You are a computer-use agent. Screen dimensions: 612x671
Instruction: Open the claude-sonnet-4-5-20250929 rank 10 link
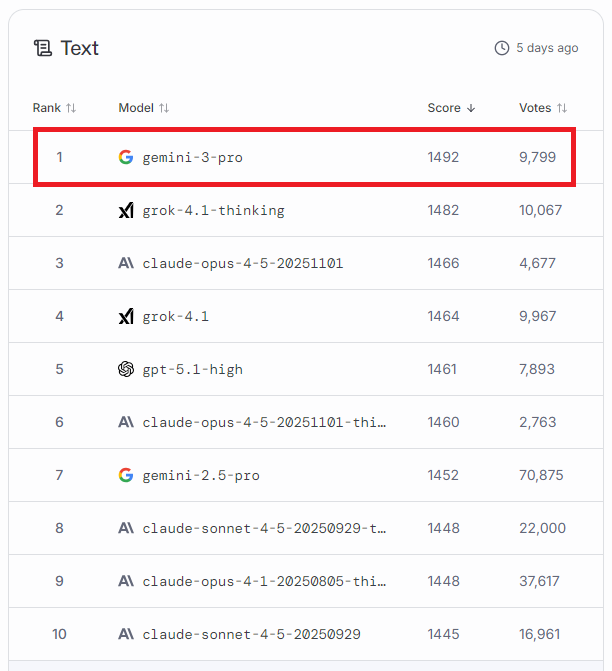coord(251,634)
